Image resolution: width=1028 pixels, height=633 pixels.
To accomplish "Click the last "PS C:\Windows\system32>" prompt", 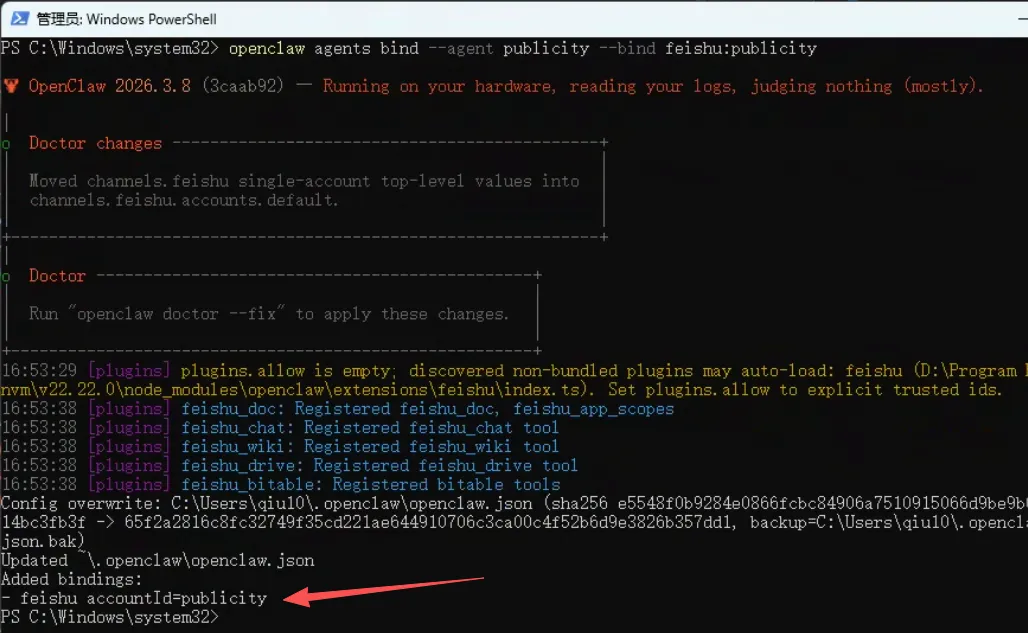I will point(109,617).
